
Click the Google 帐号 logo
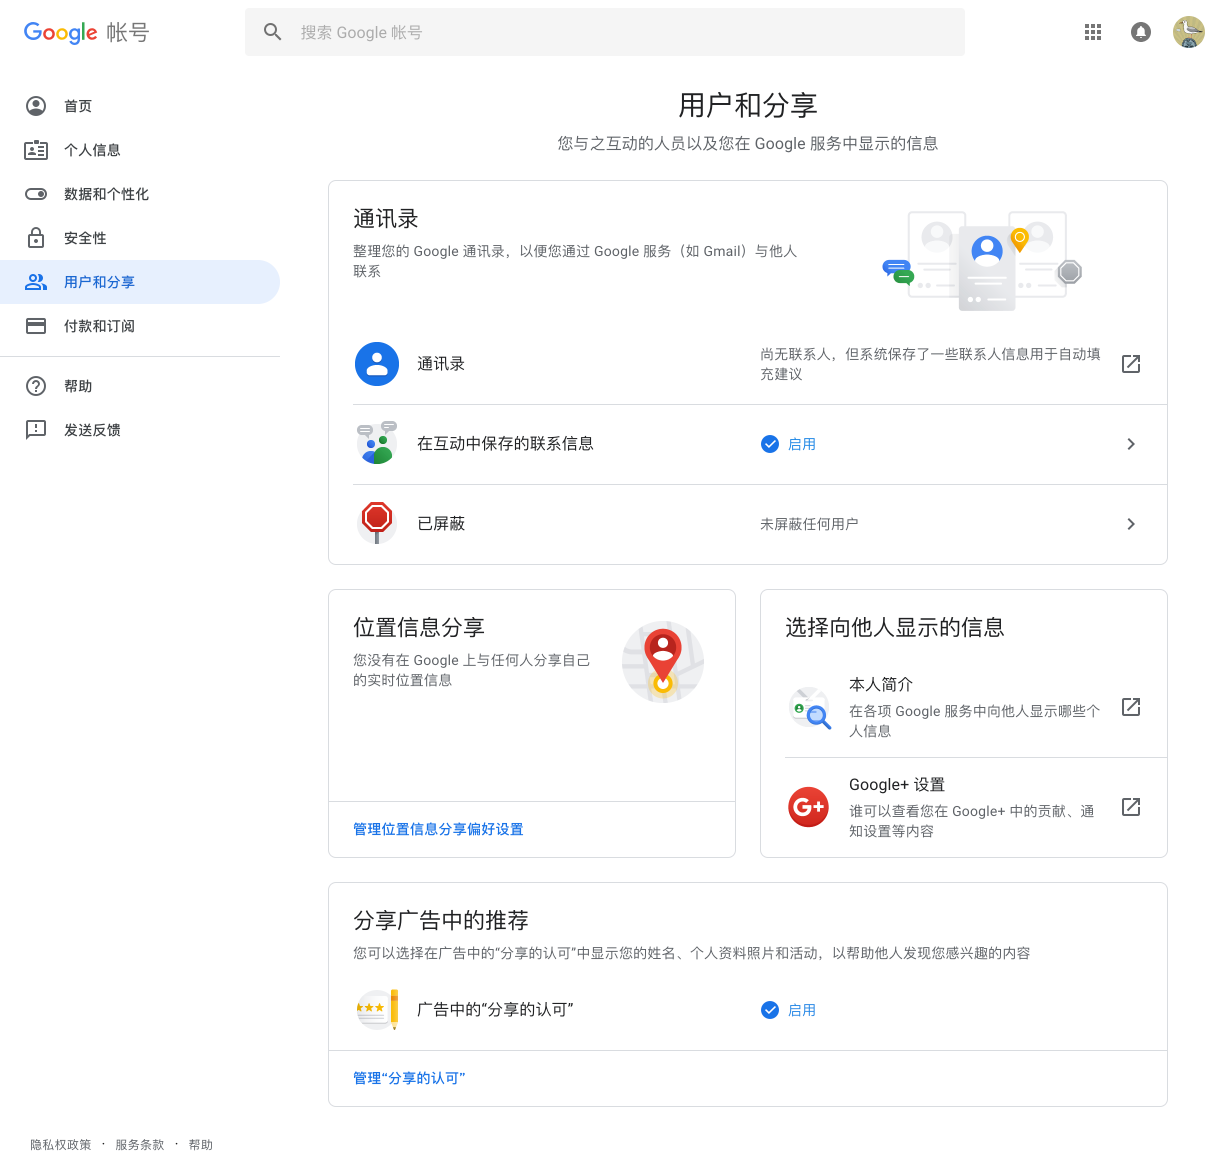(x=86, y=32)
